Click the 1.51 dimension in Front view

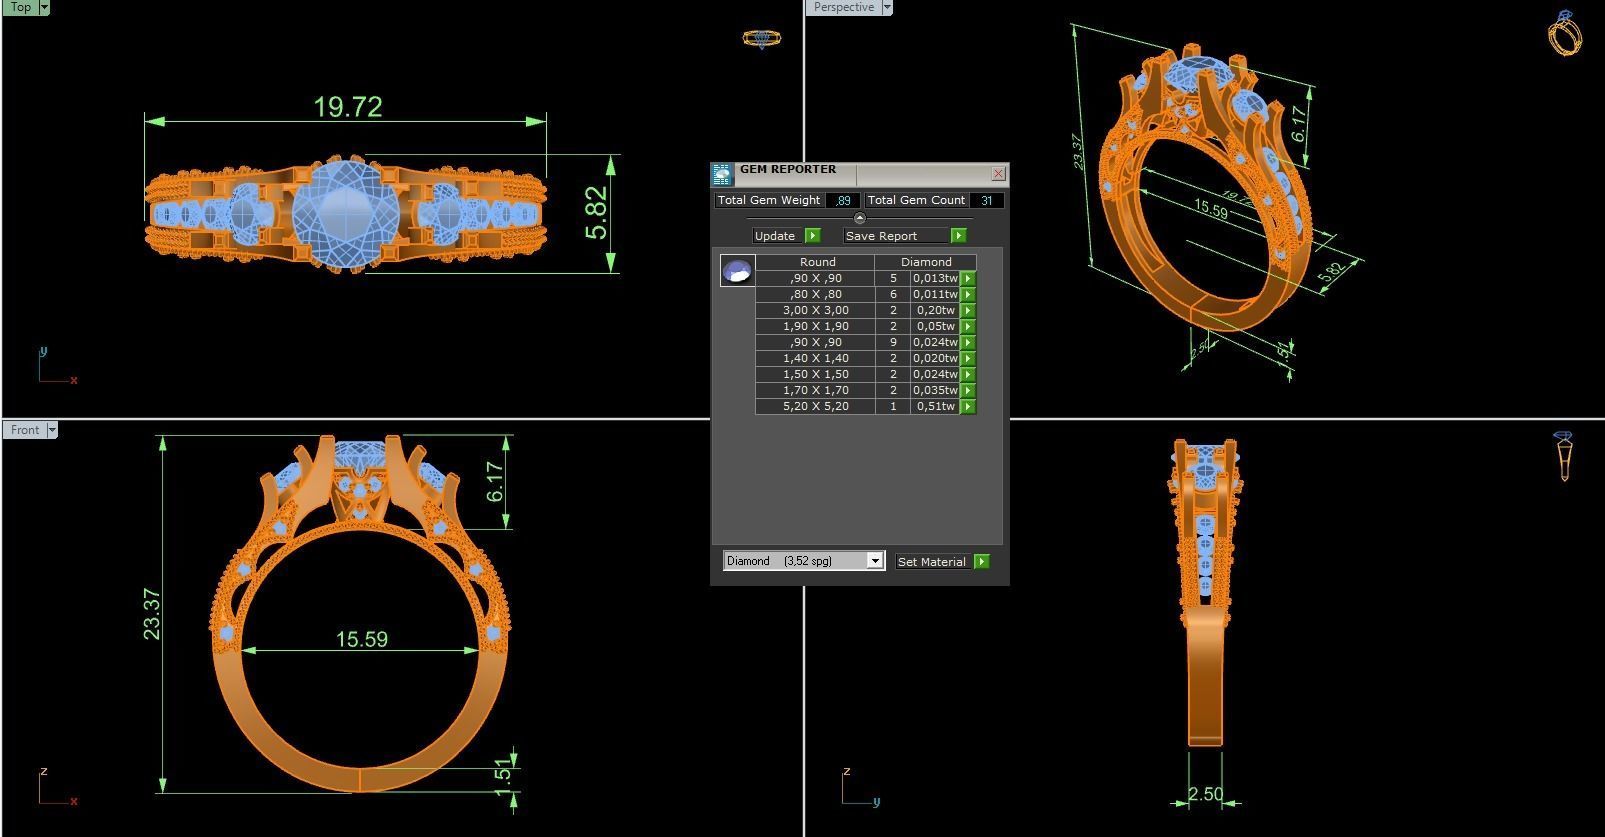pyautogui.click(x=504, y=777)
